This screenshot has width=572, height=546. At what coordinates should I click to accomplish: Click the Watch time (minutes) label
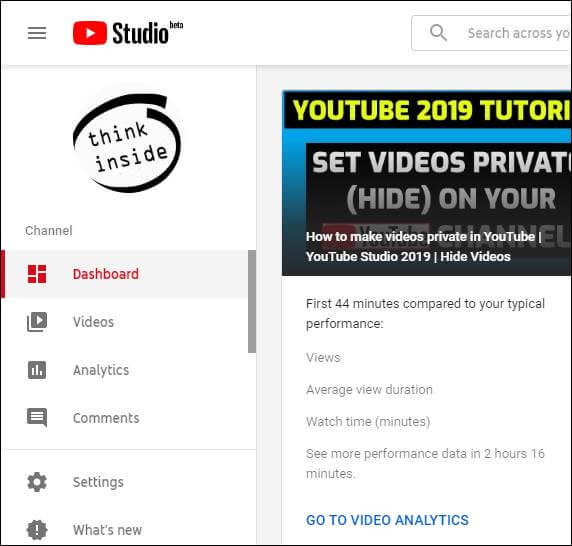point(368,422)
